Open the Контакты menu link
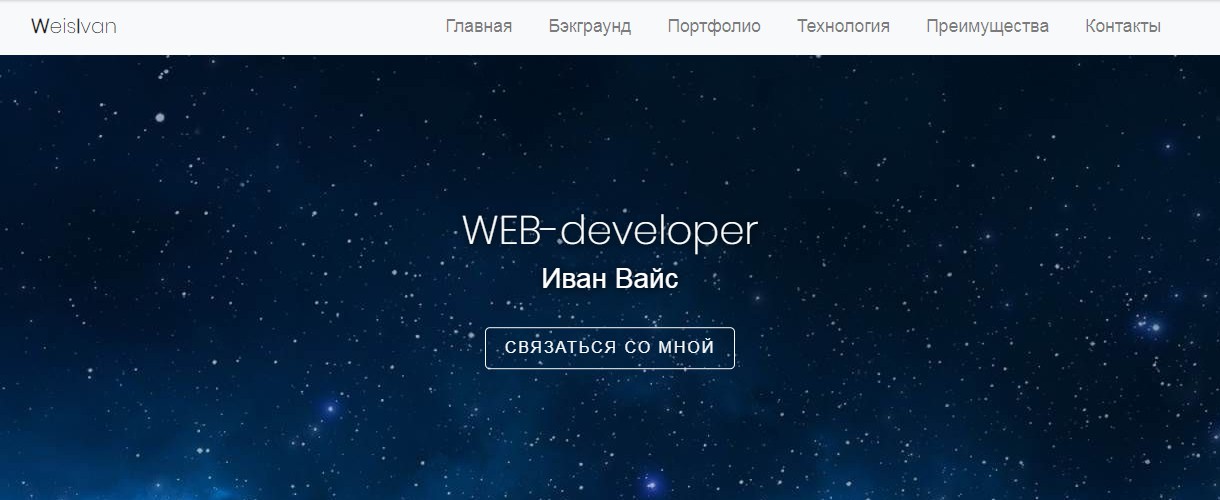The width and height of the screenshot is (1220, 500). (1123, 27)
